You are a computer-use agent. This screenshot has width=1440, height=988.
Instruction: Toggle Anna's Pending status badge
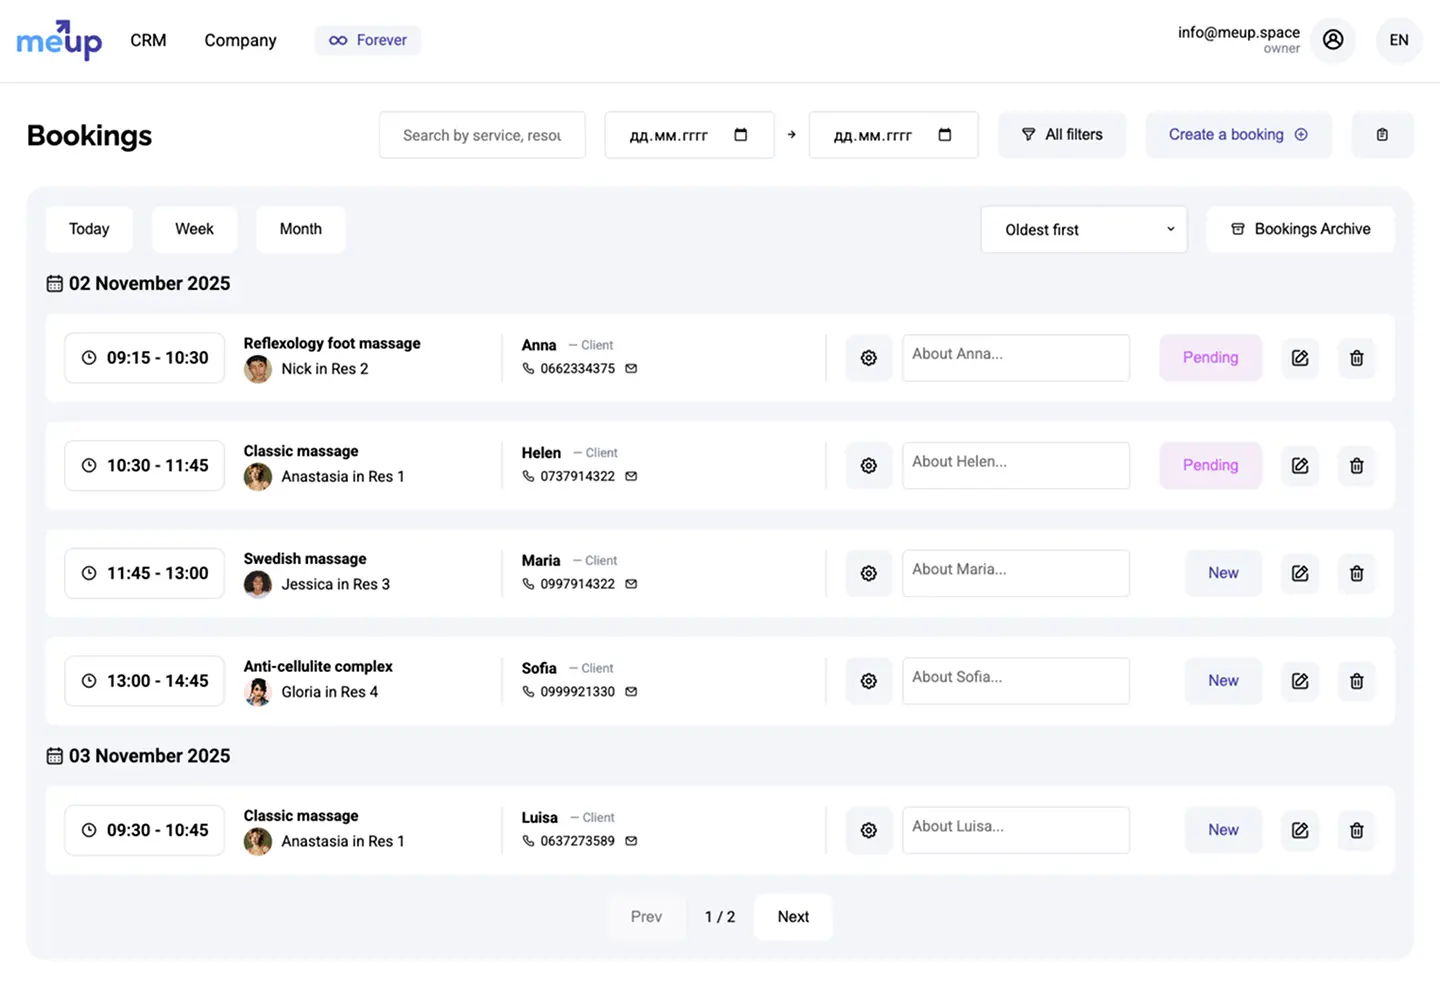click(x=1210, y=358)
